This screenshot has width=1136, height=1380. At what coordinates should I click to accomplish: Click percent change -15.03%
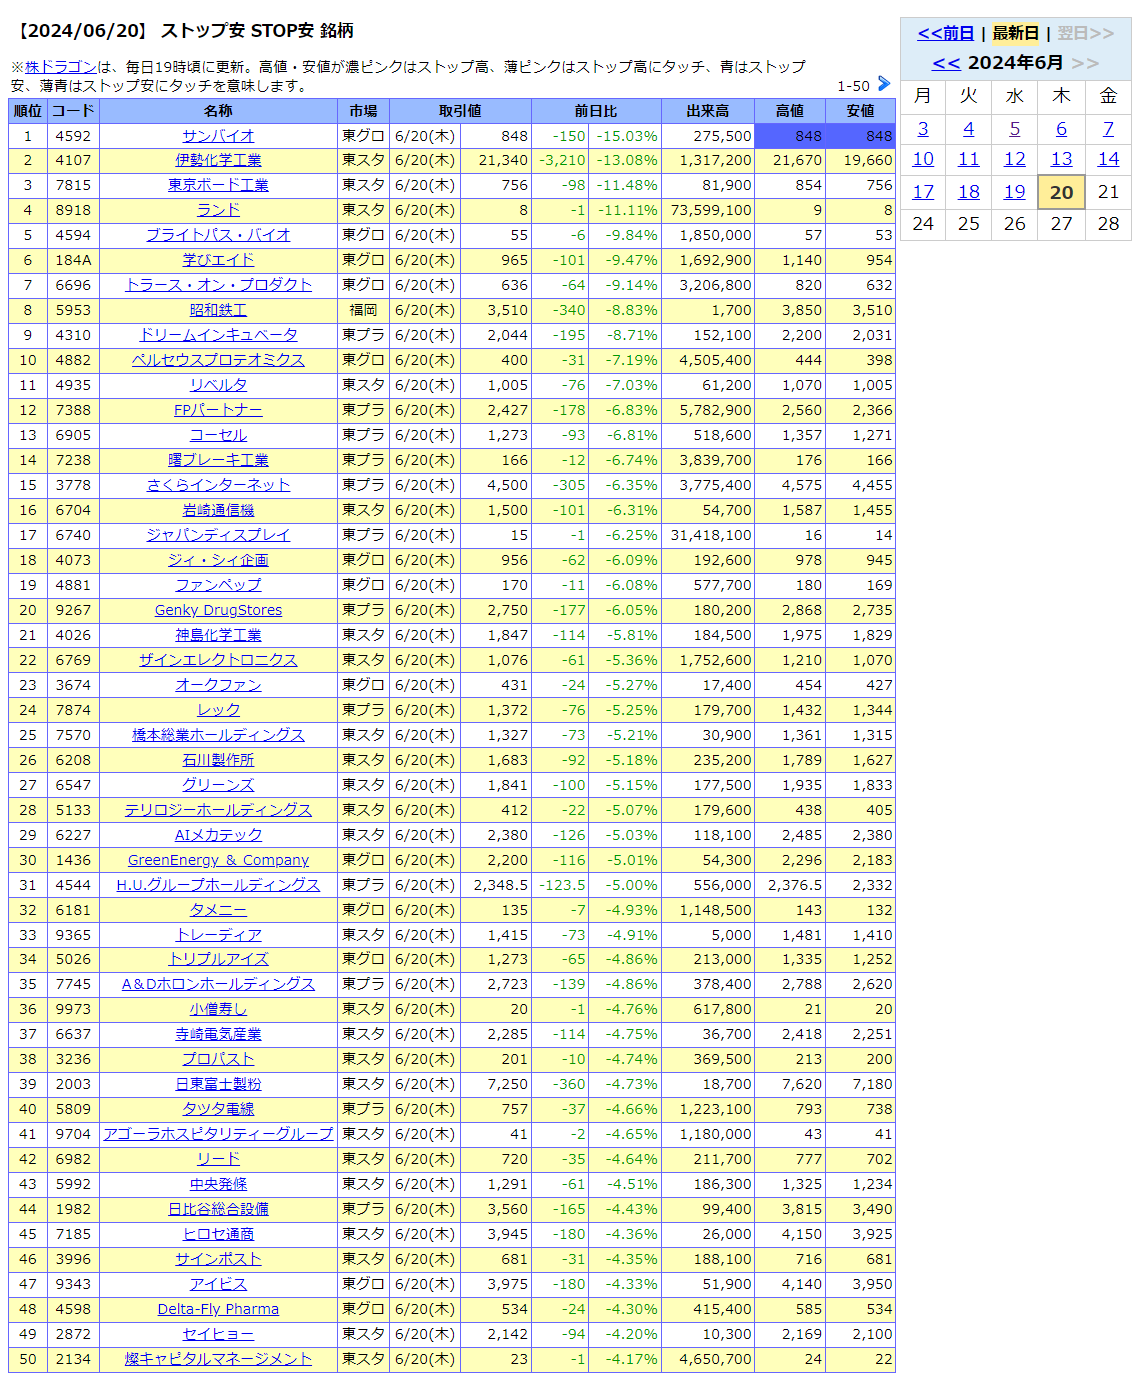coord(626,136)
